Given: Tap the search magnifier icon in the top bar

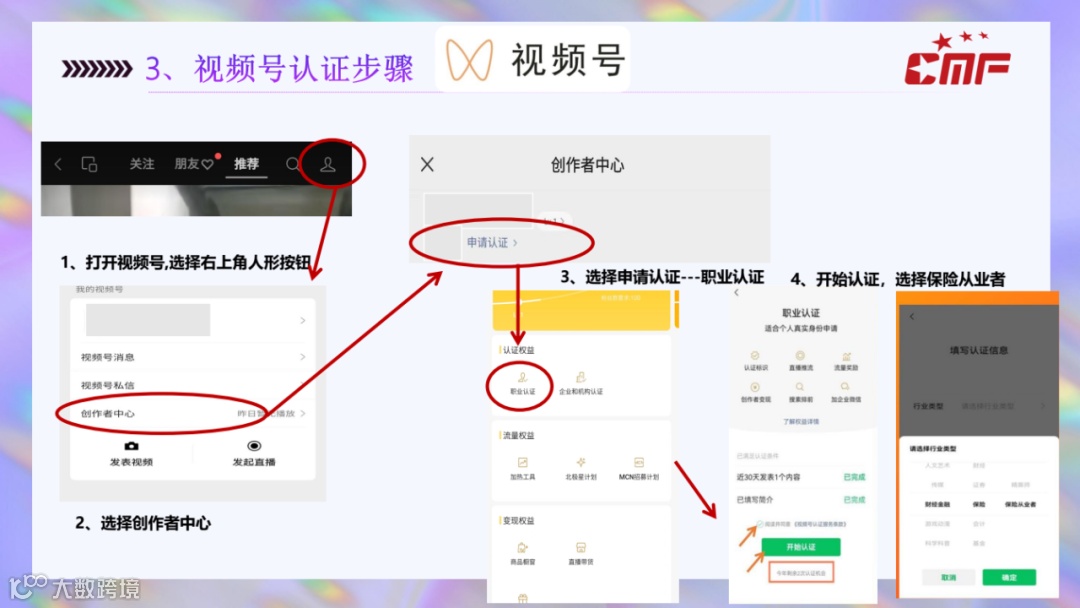Looking at the screenshot, I should click(x=293, y=165).
